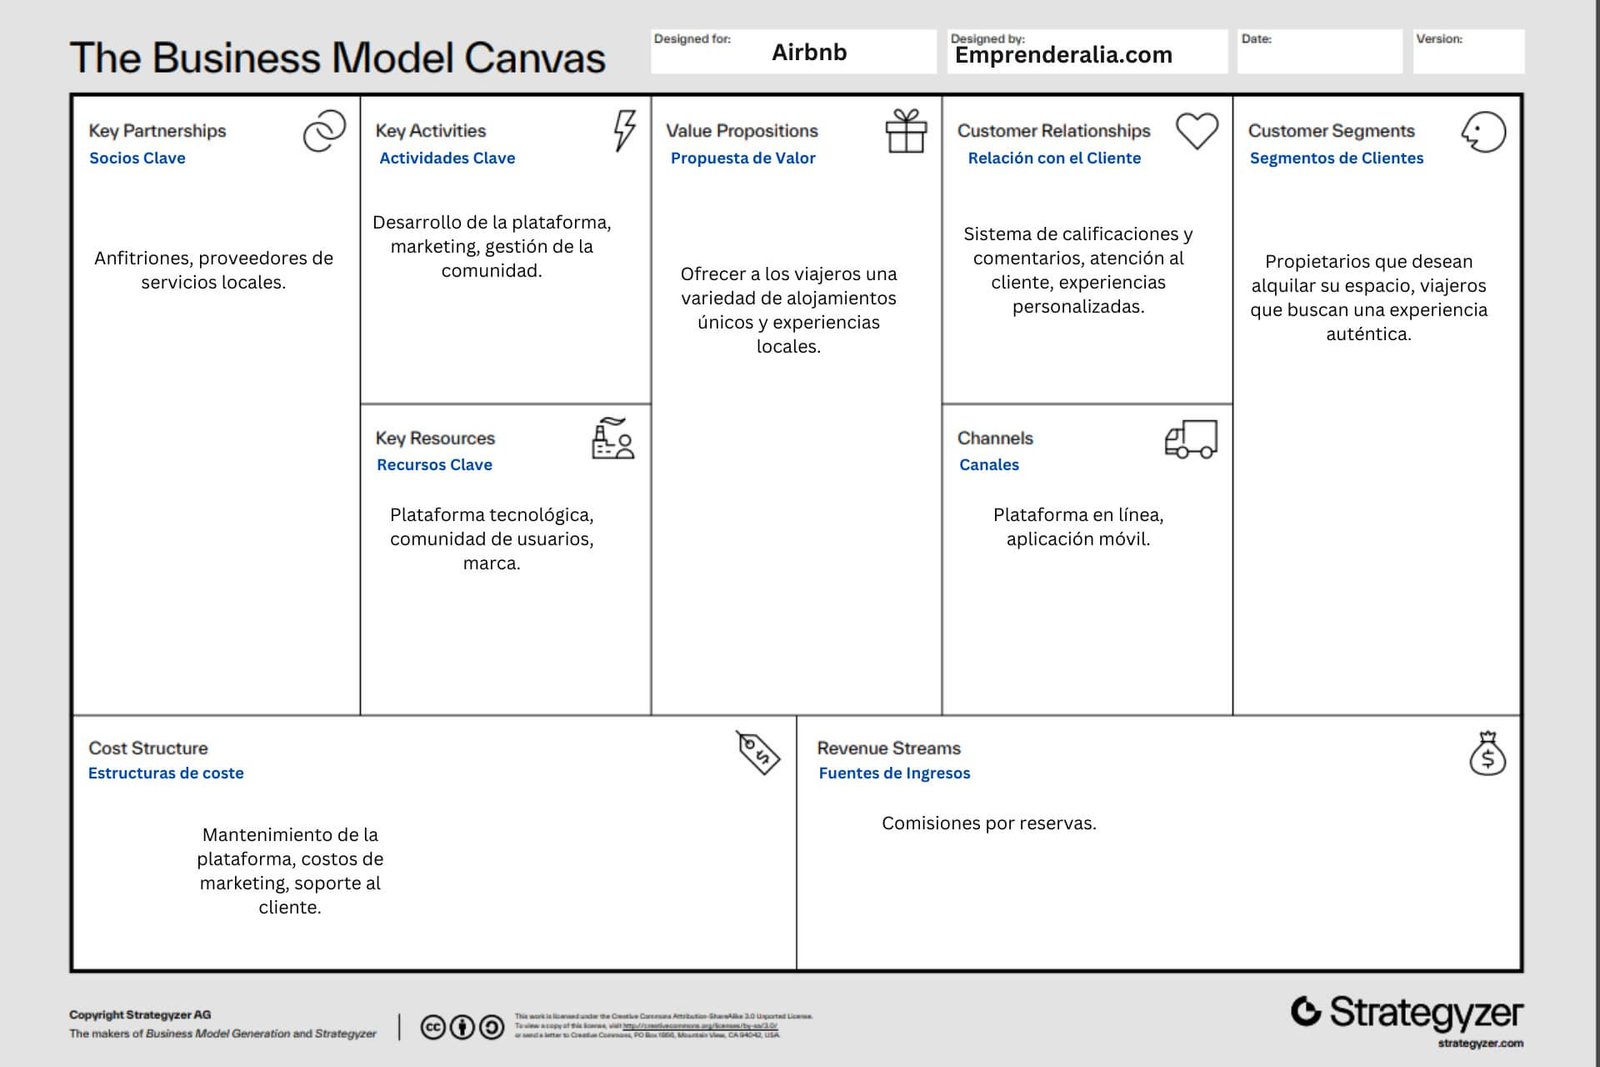Click the Estructuras de coste subtitle

[x=166, y=773]
